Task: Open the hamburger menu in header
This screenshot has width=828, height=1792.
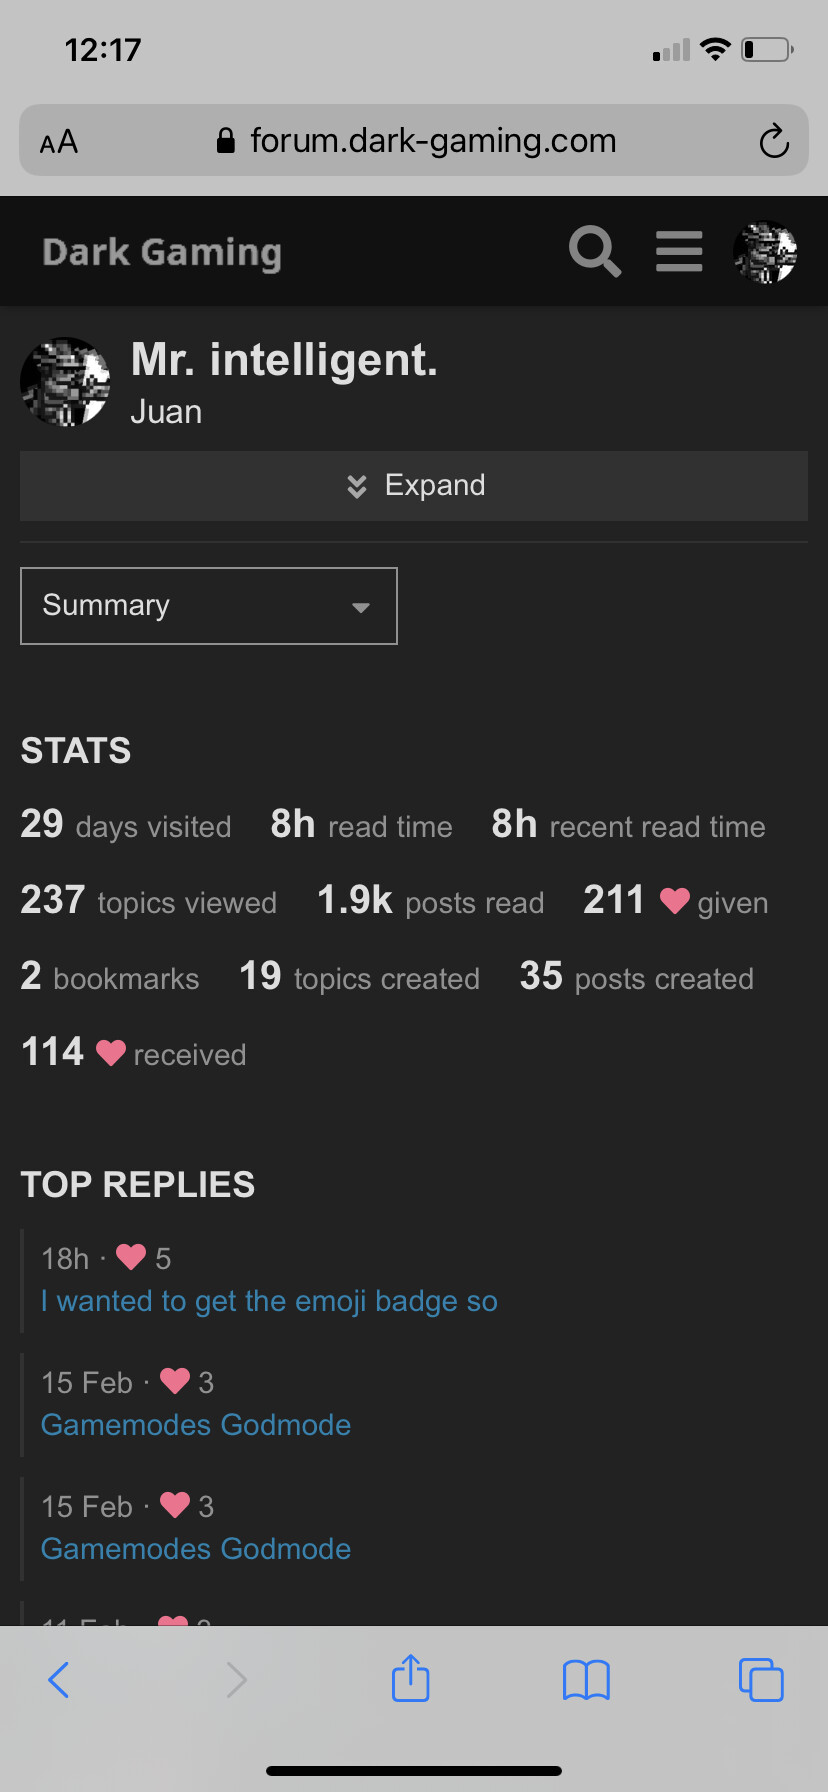Action: 679,251
